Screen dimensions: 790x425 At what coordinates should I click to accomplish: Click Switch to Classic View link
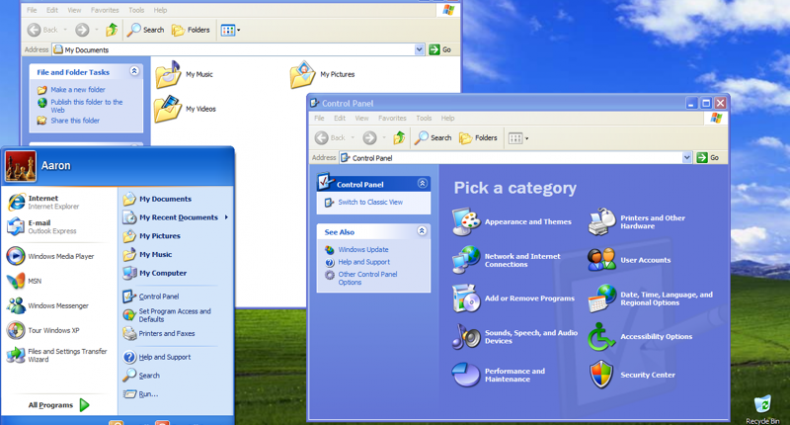click(x=369, y=202)
